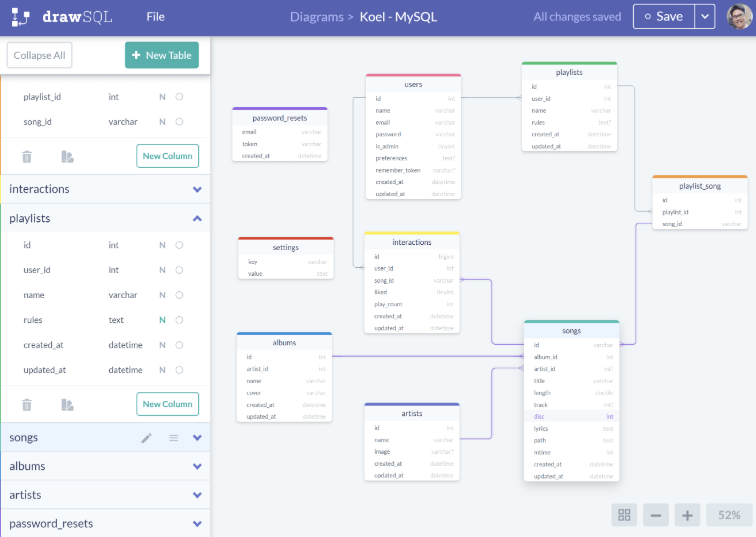The height and width of the screenshot is (537, 756).
Task: Click the 52% zoom level indicator
Action: tap(729, 515)
